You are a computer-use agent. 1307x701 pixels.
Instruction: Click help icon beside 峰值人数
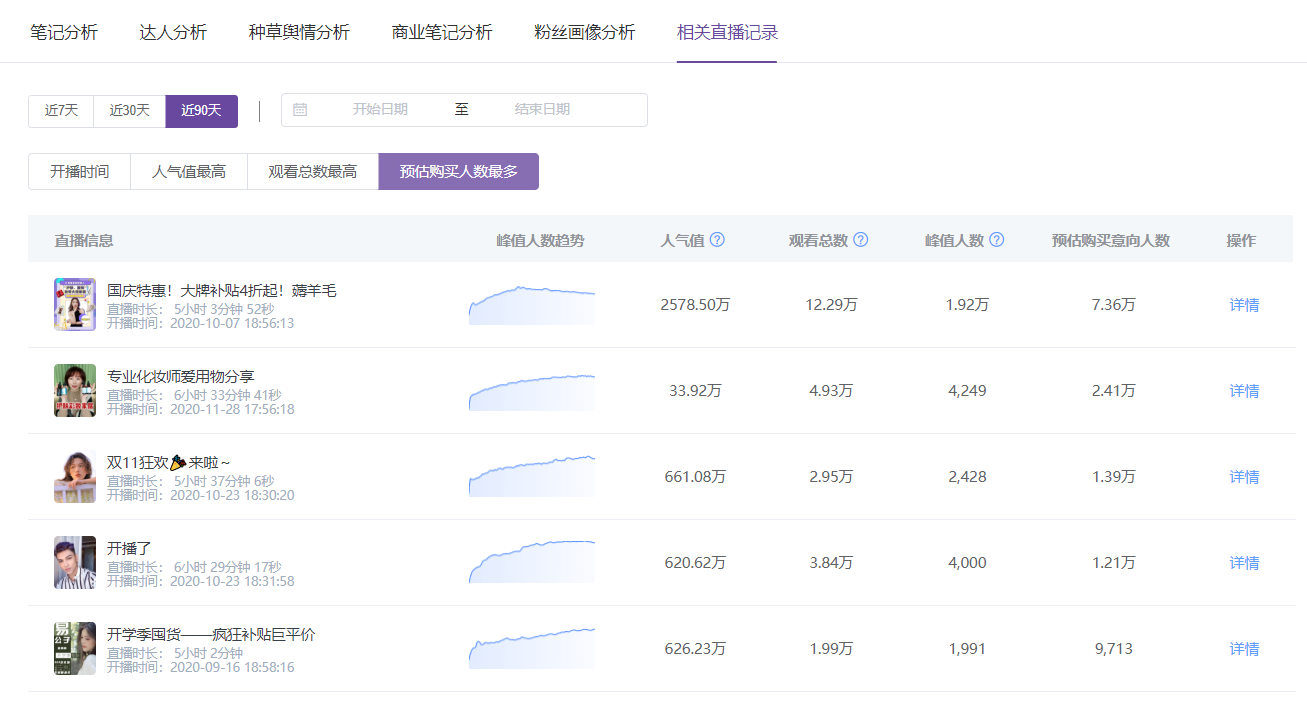point(996,240)
